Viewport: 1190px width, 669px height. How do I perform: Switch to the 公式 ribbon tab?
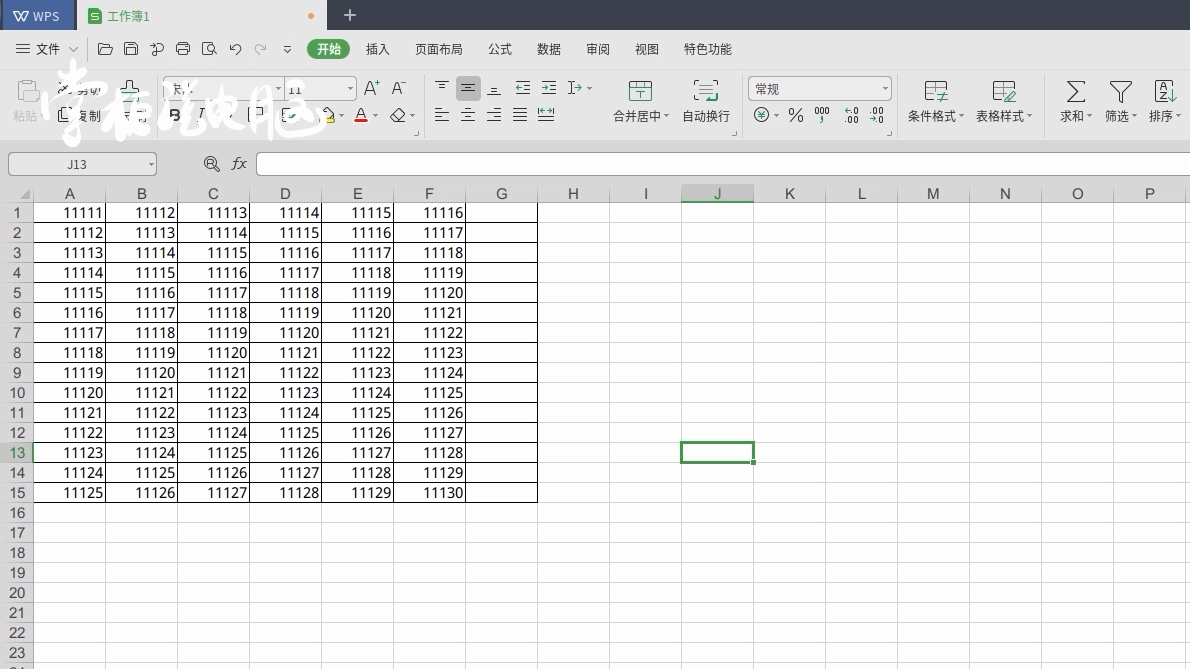(x=500, y=49)
